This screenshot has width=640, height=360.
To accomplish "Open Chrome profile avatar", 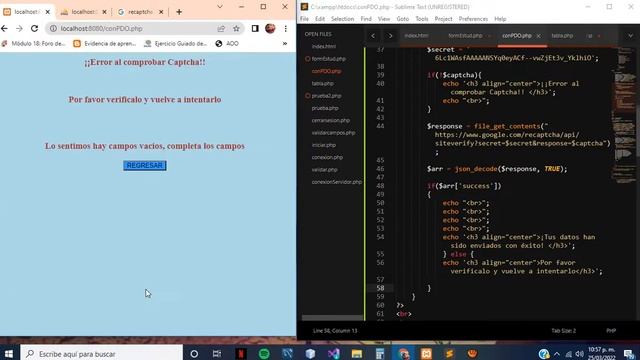I will [x=270, y=29].
